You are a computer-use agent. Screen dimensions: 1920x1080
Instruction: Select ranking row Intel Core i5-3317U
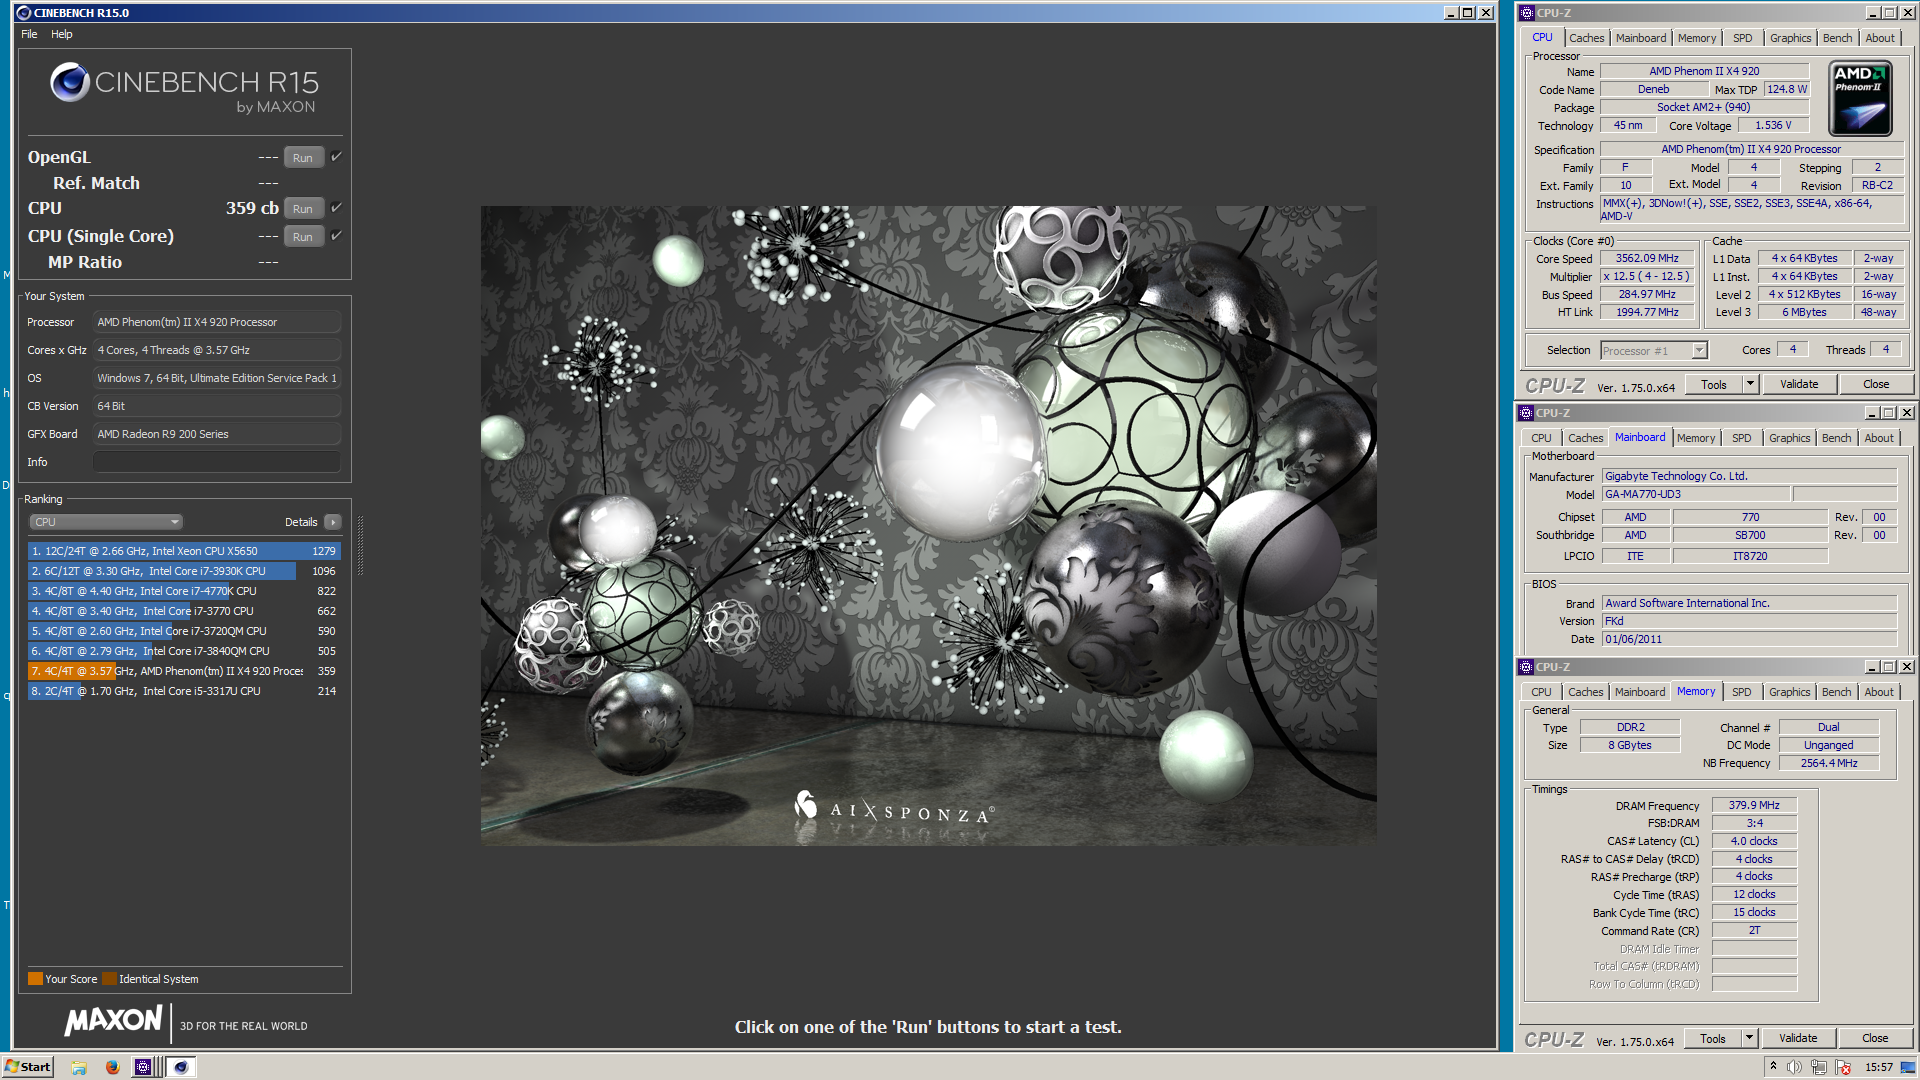click(x=184, y=691)
